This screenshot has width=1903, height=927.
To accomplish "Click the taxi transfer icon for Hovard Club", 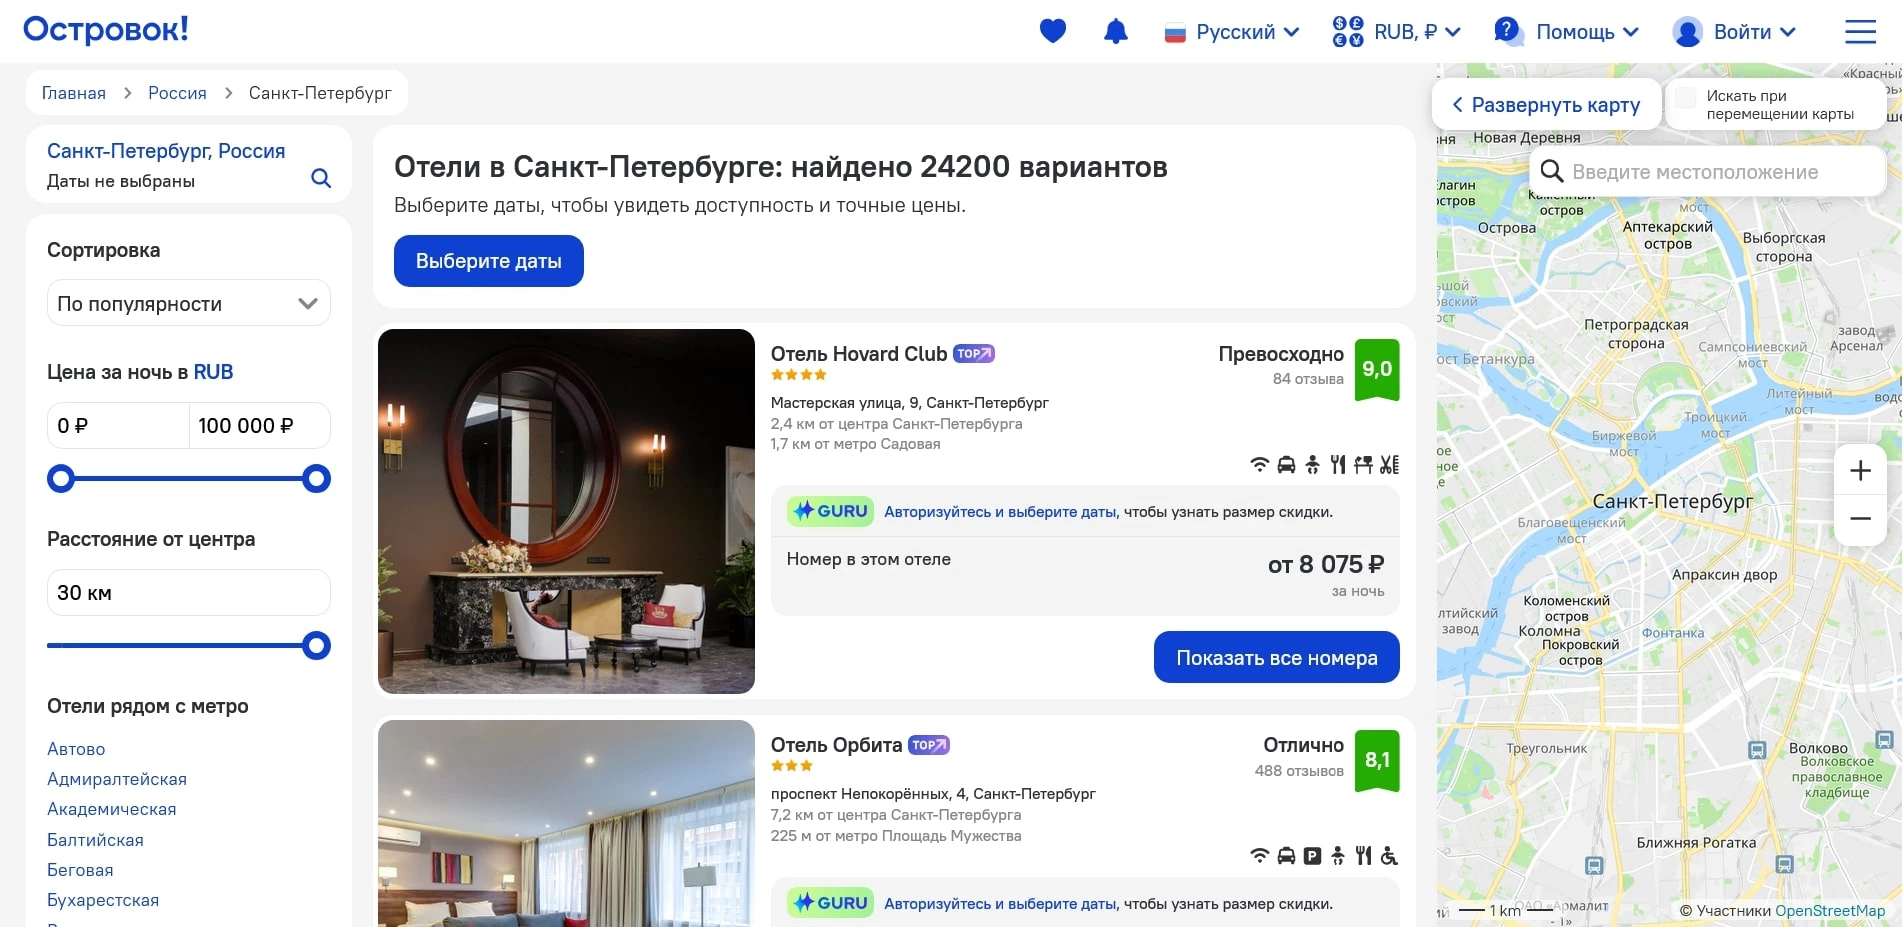I will click(x=1286, y=464).
